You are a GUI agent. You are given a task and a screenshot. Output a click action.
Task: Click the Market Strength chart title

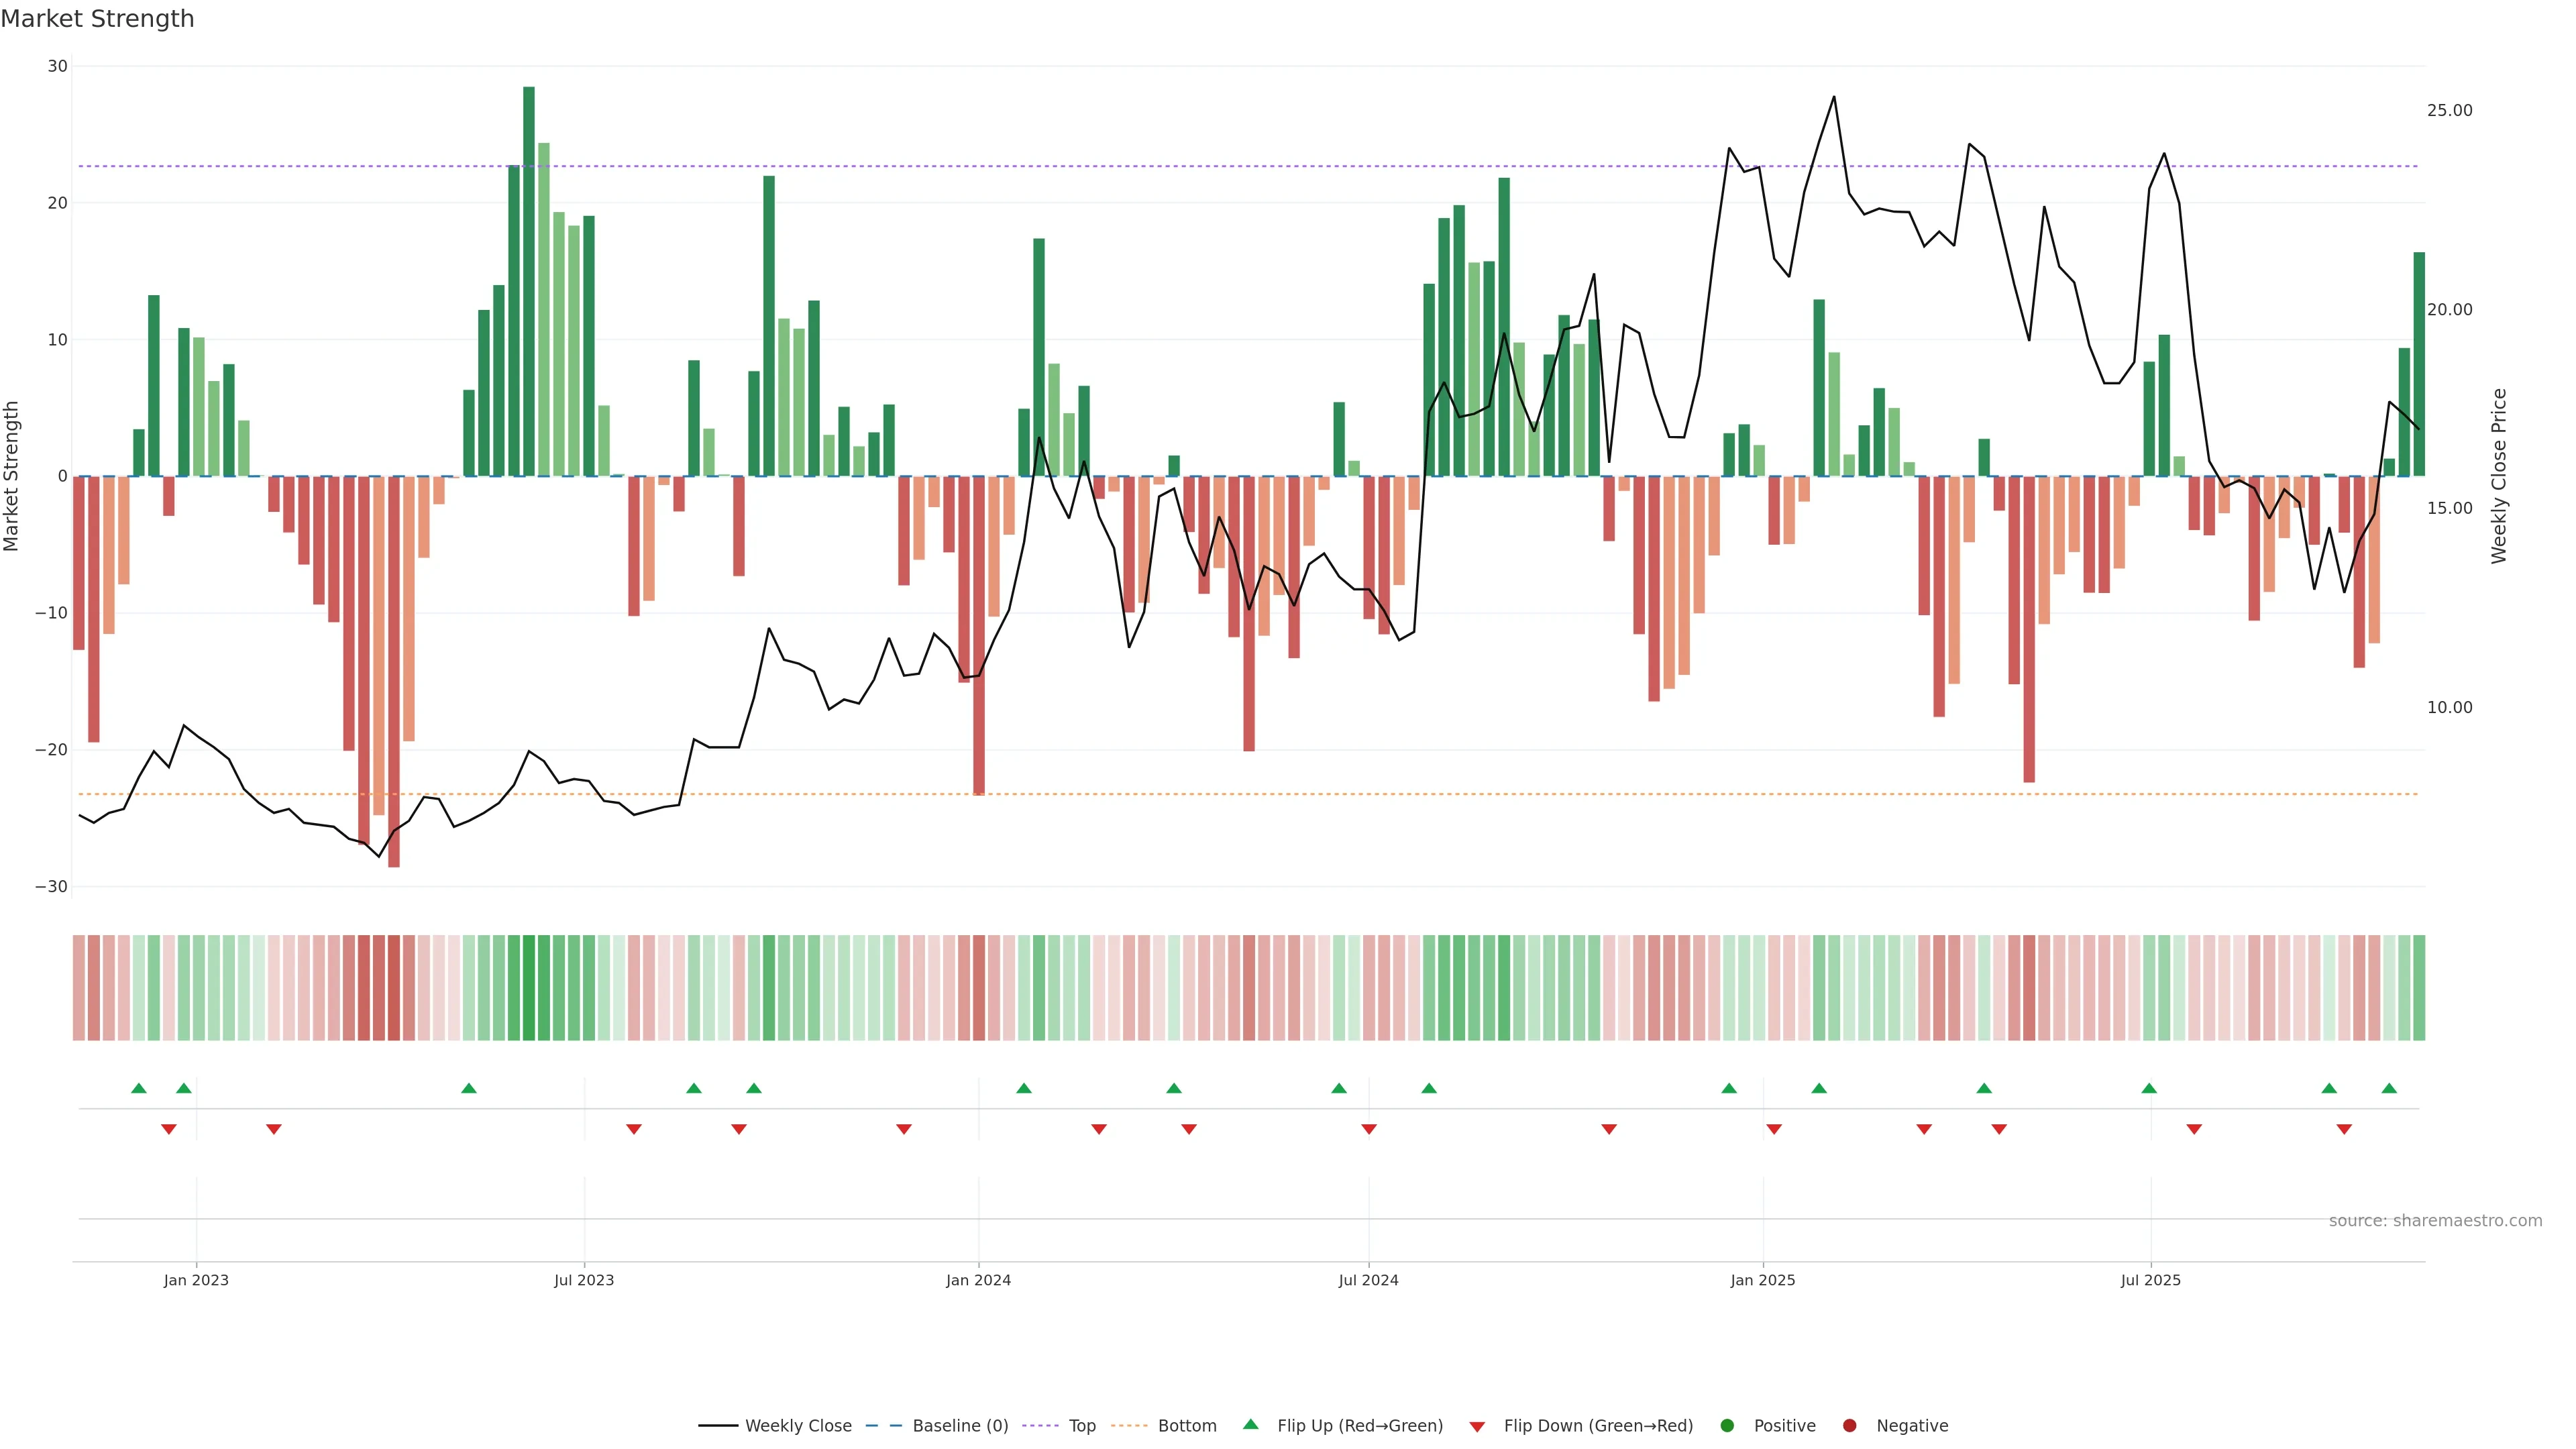click(97, 19)
